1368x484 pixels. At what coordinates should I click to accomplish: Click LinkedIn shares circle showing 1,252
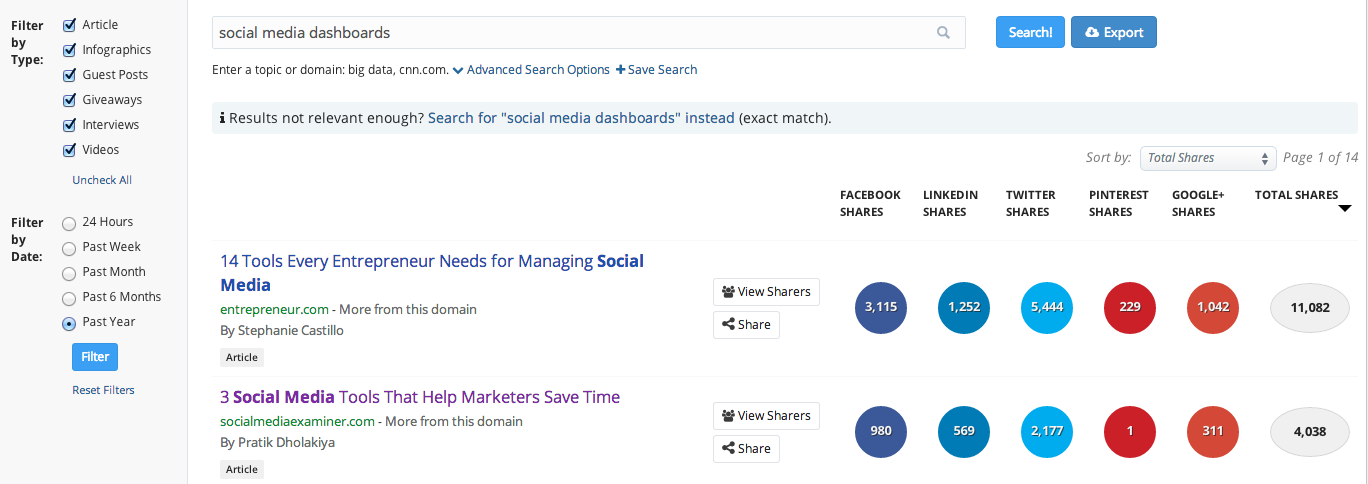pos(964,308)
